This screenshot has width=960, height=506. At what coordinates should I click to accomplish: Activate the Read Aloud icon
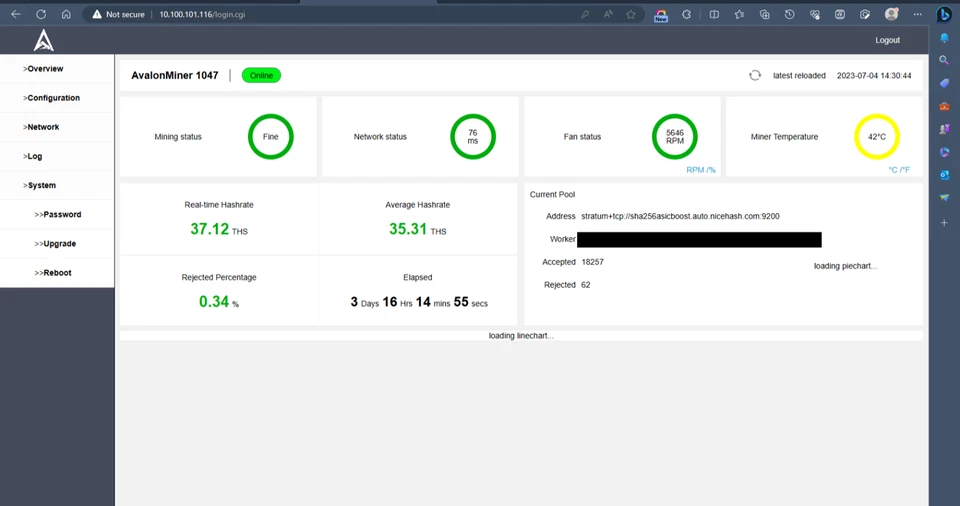(608, 14)
